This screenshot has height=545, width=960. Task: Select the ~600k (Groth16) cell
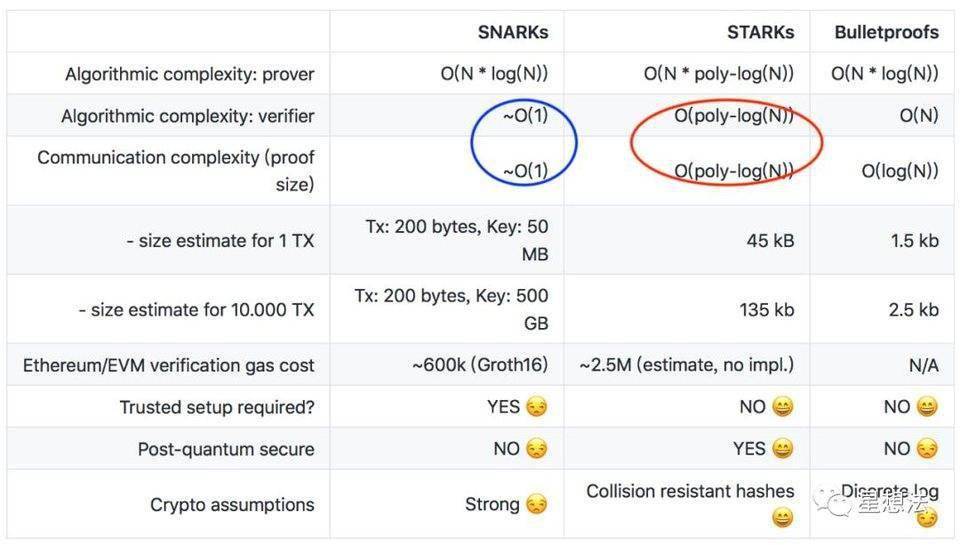[x=479, y=366]
